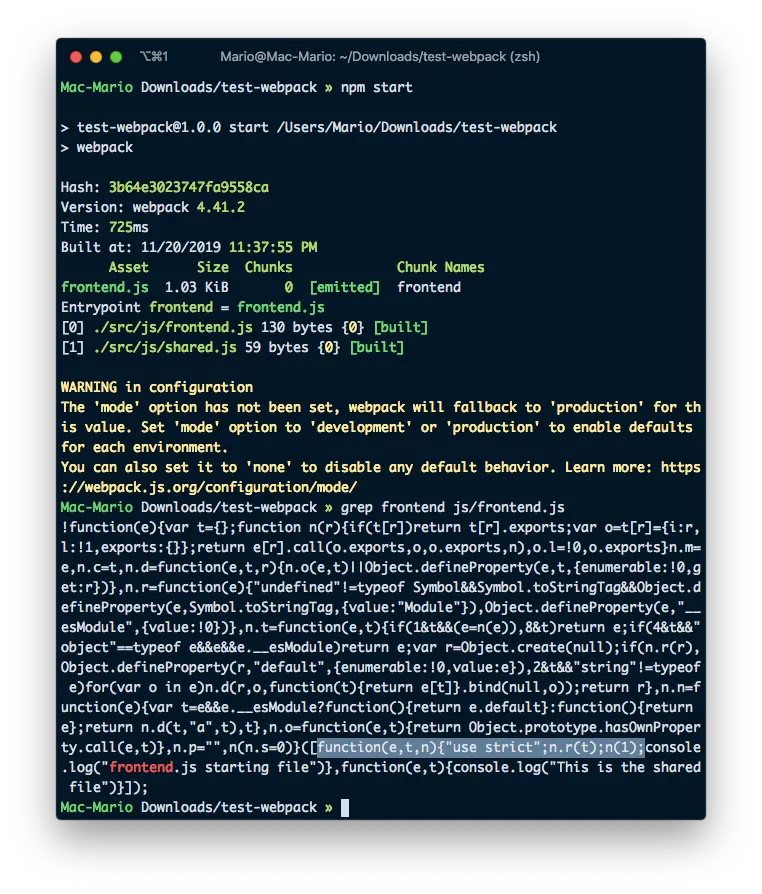
Task: Click the asset size '1.03 KiB'
Action: (x=197, y=287)
